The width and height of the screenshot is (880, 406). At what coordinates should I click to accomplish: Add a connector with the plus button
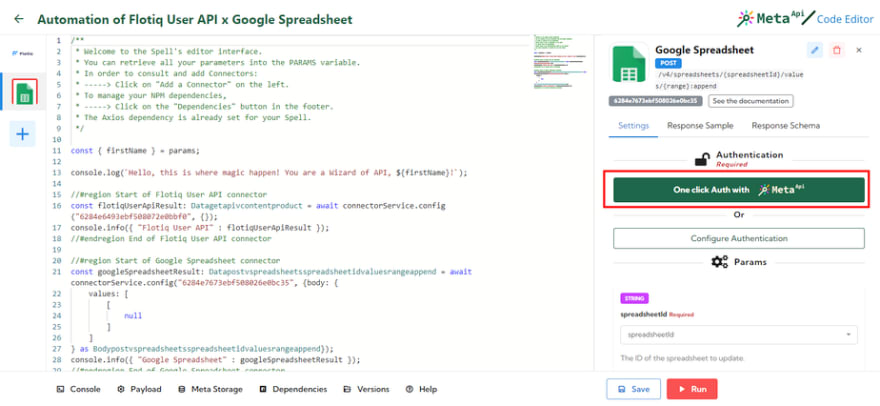click(x=22, y=134)
